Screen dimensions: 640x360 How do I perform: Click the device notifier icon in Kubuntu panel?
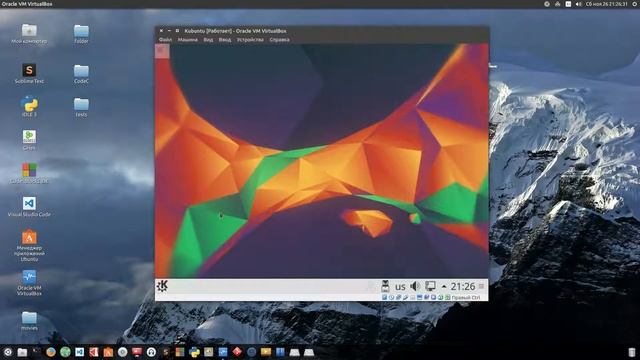pyautogui.click(x=385, y=286)
